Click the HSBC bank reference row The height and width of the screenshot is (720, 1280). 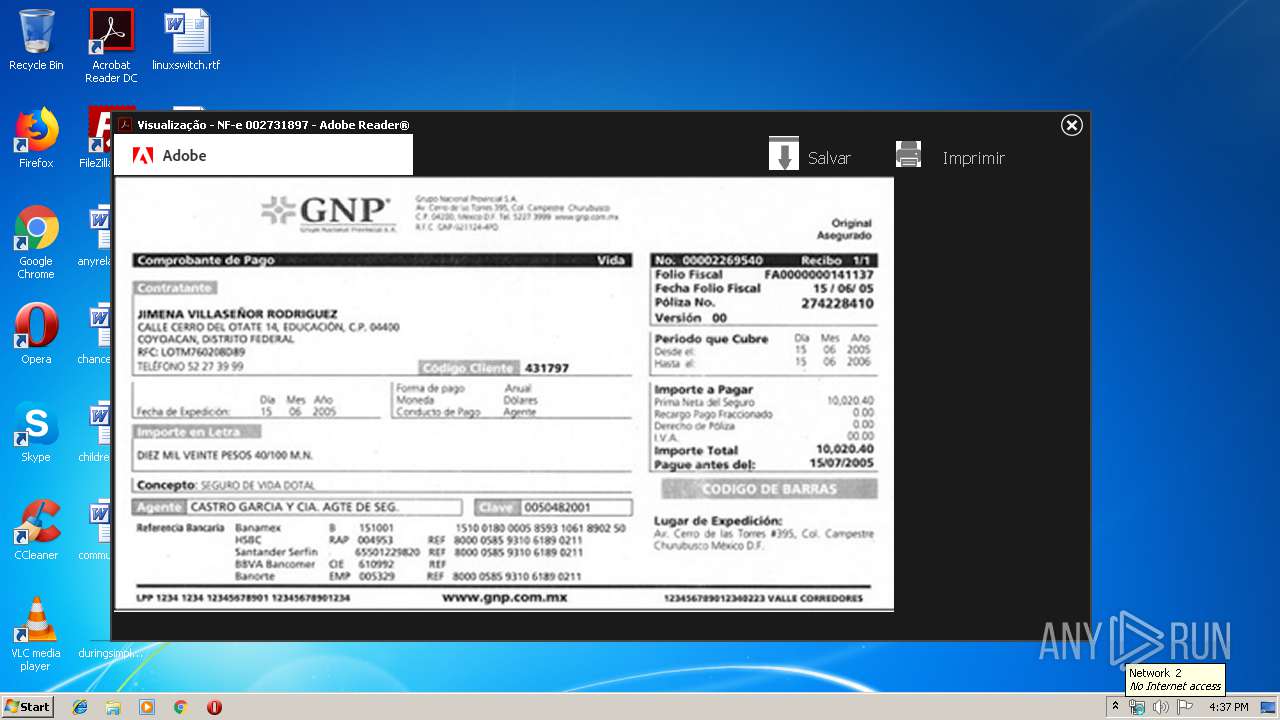click(x=409, y=540)
